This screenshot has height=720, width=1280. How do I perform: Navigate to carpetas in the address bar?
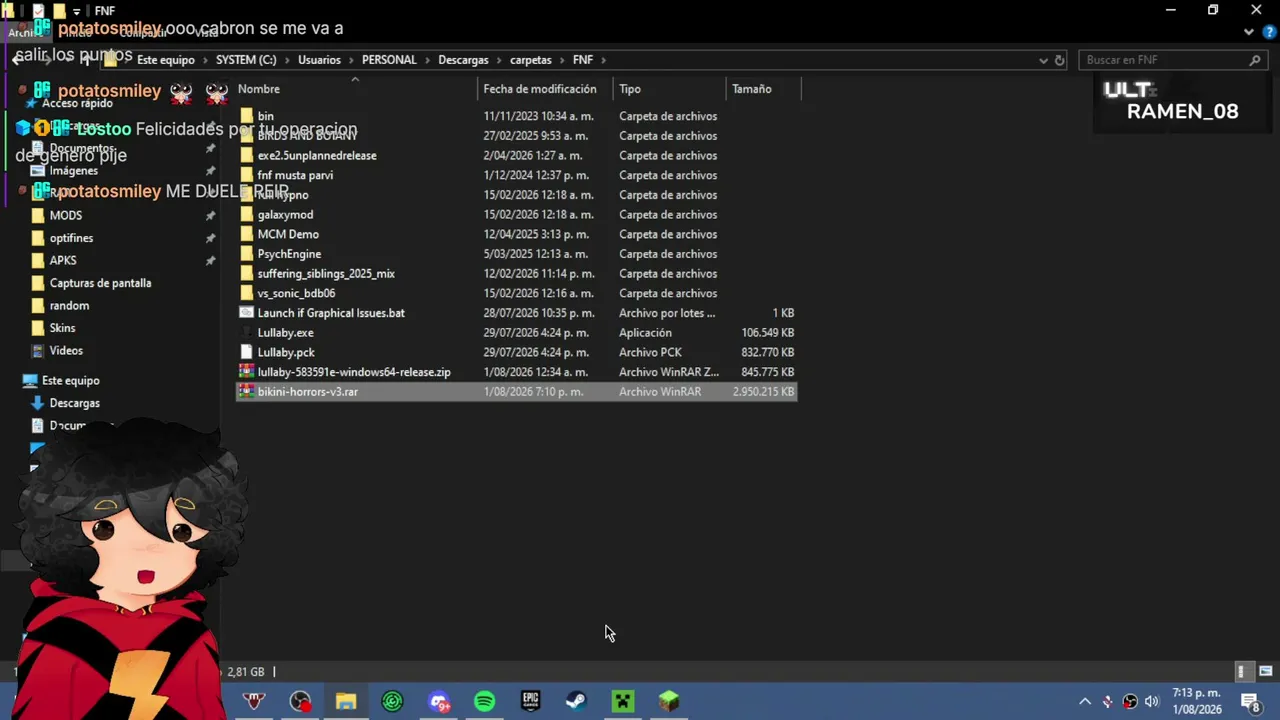531,60
